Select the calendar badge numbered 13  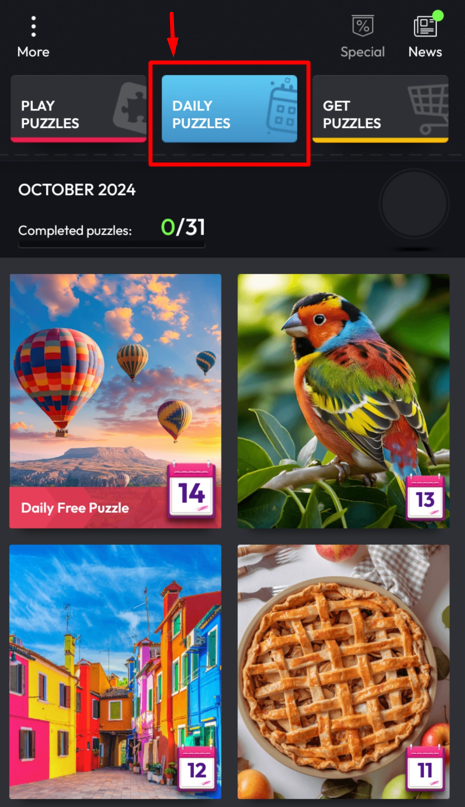pos(425,498)
